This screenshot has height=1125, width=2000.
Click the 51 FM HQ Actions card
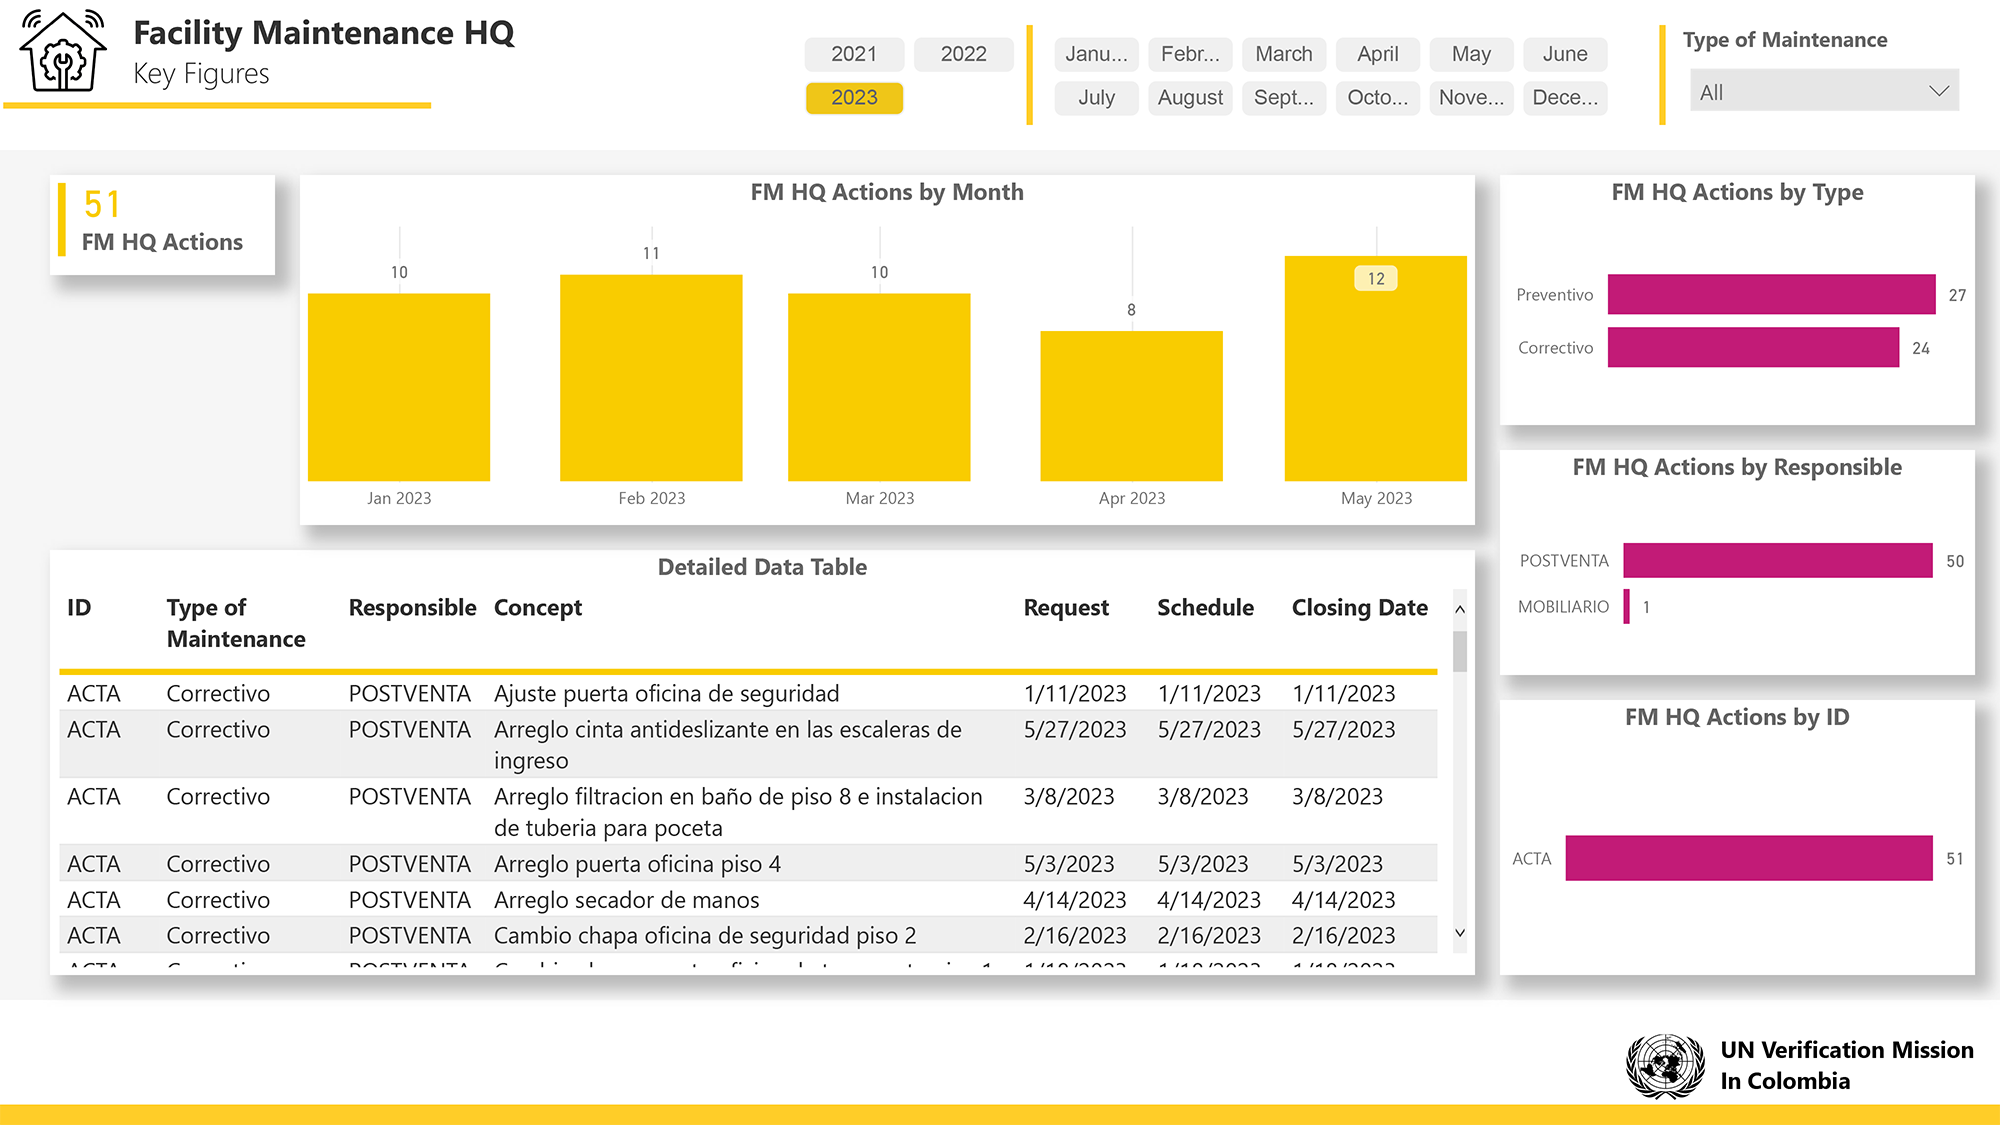[162, 224]
